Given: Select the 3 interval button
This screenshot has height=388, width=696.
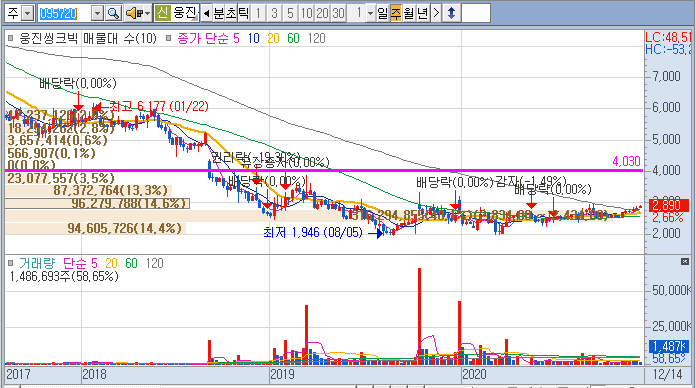Looking at the screenshot, I should pyautogui.click(x=274, y=13).
